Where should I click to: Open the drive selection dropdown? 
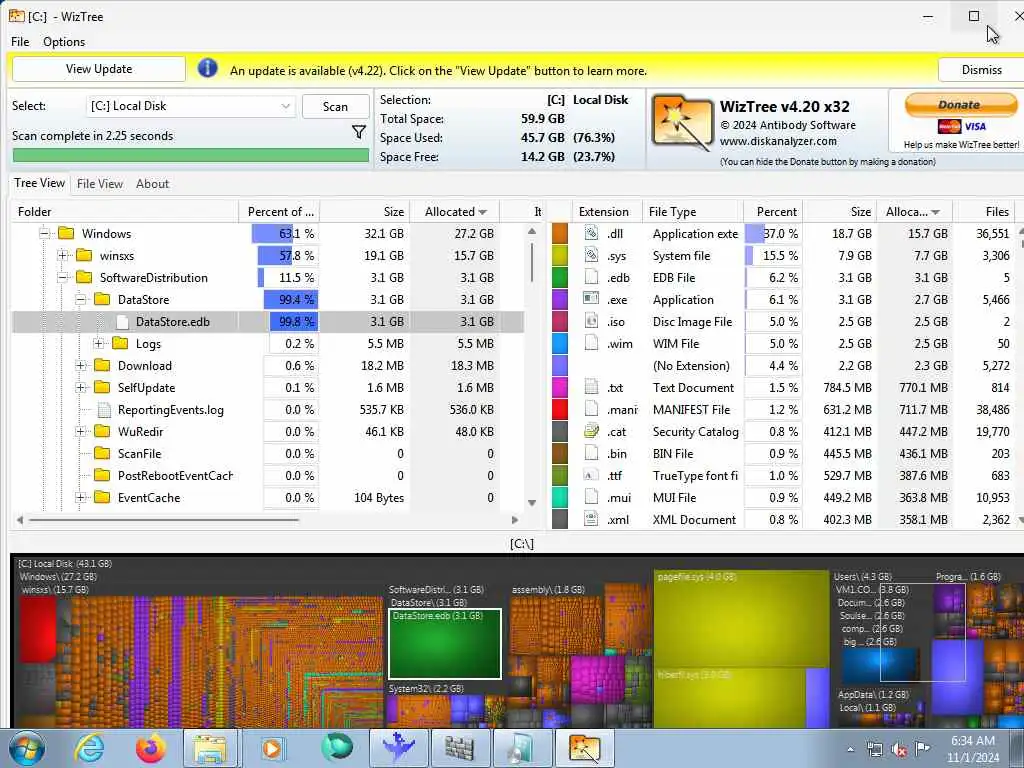(x=285, y=106)
